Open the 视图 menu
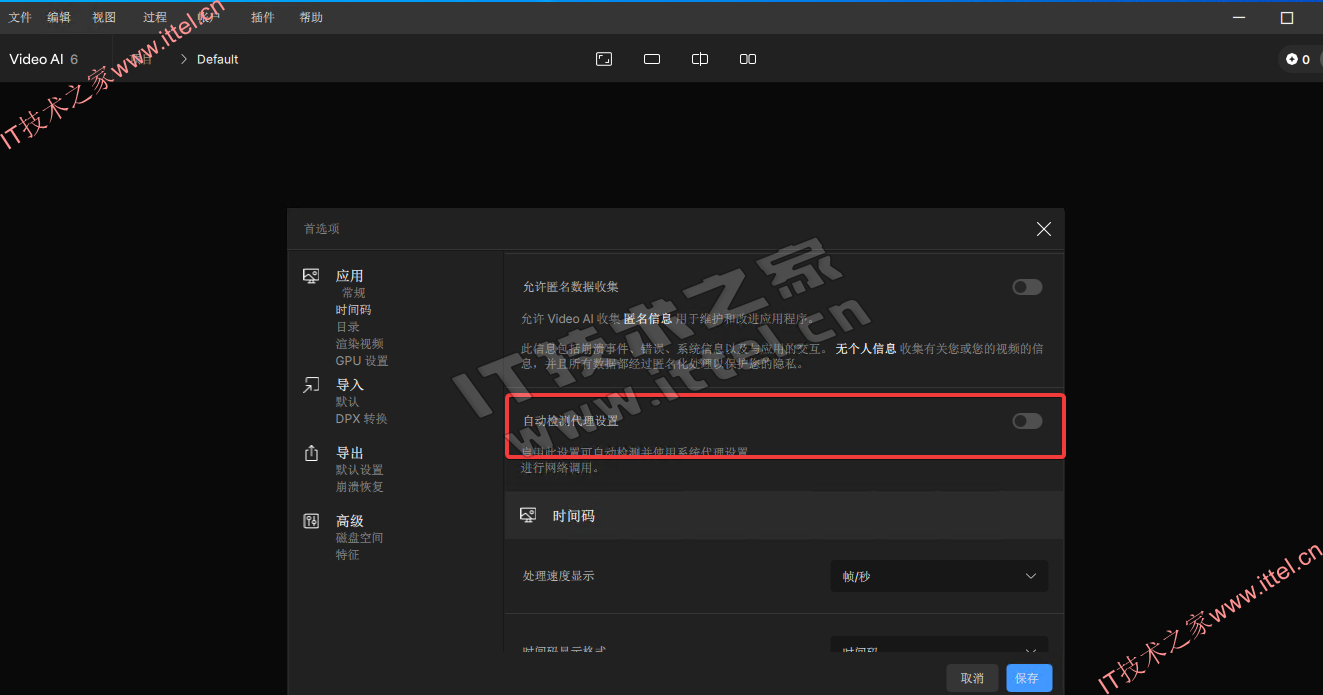 104,17
